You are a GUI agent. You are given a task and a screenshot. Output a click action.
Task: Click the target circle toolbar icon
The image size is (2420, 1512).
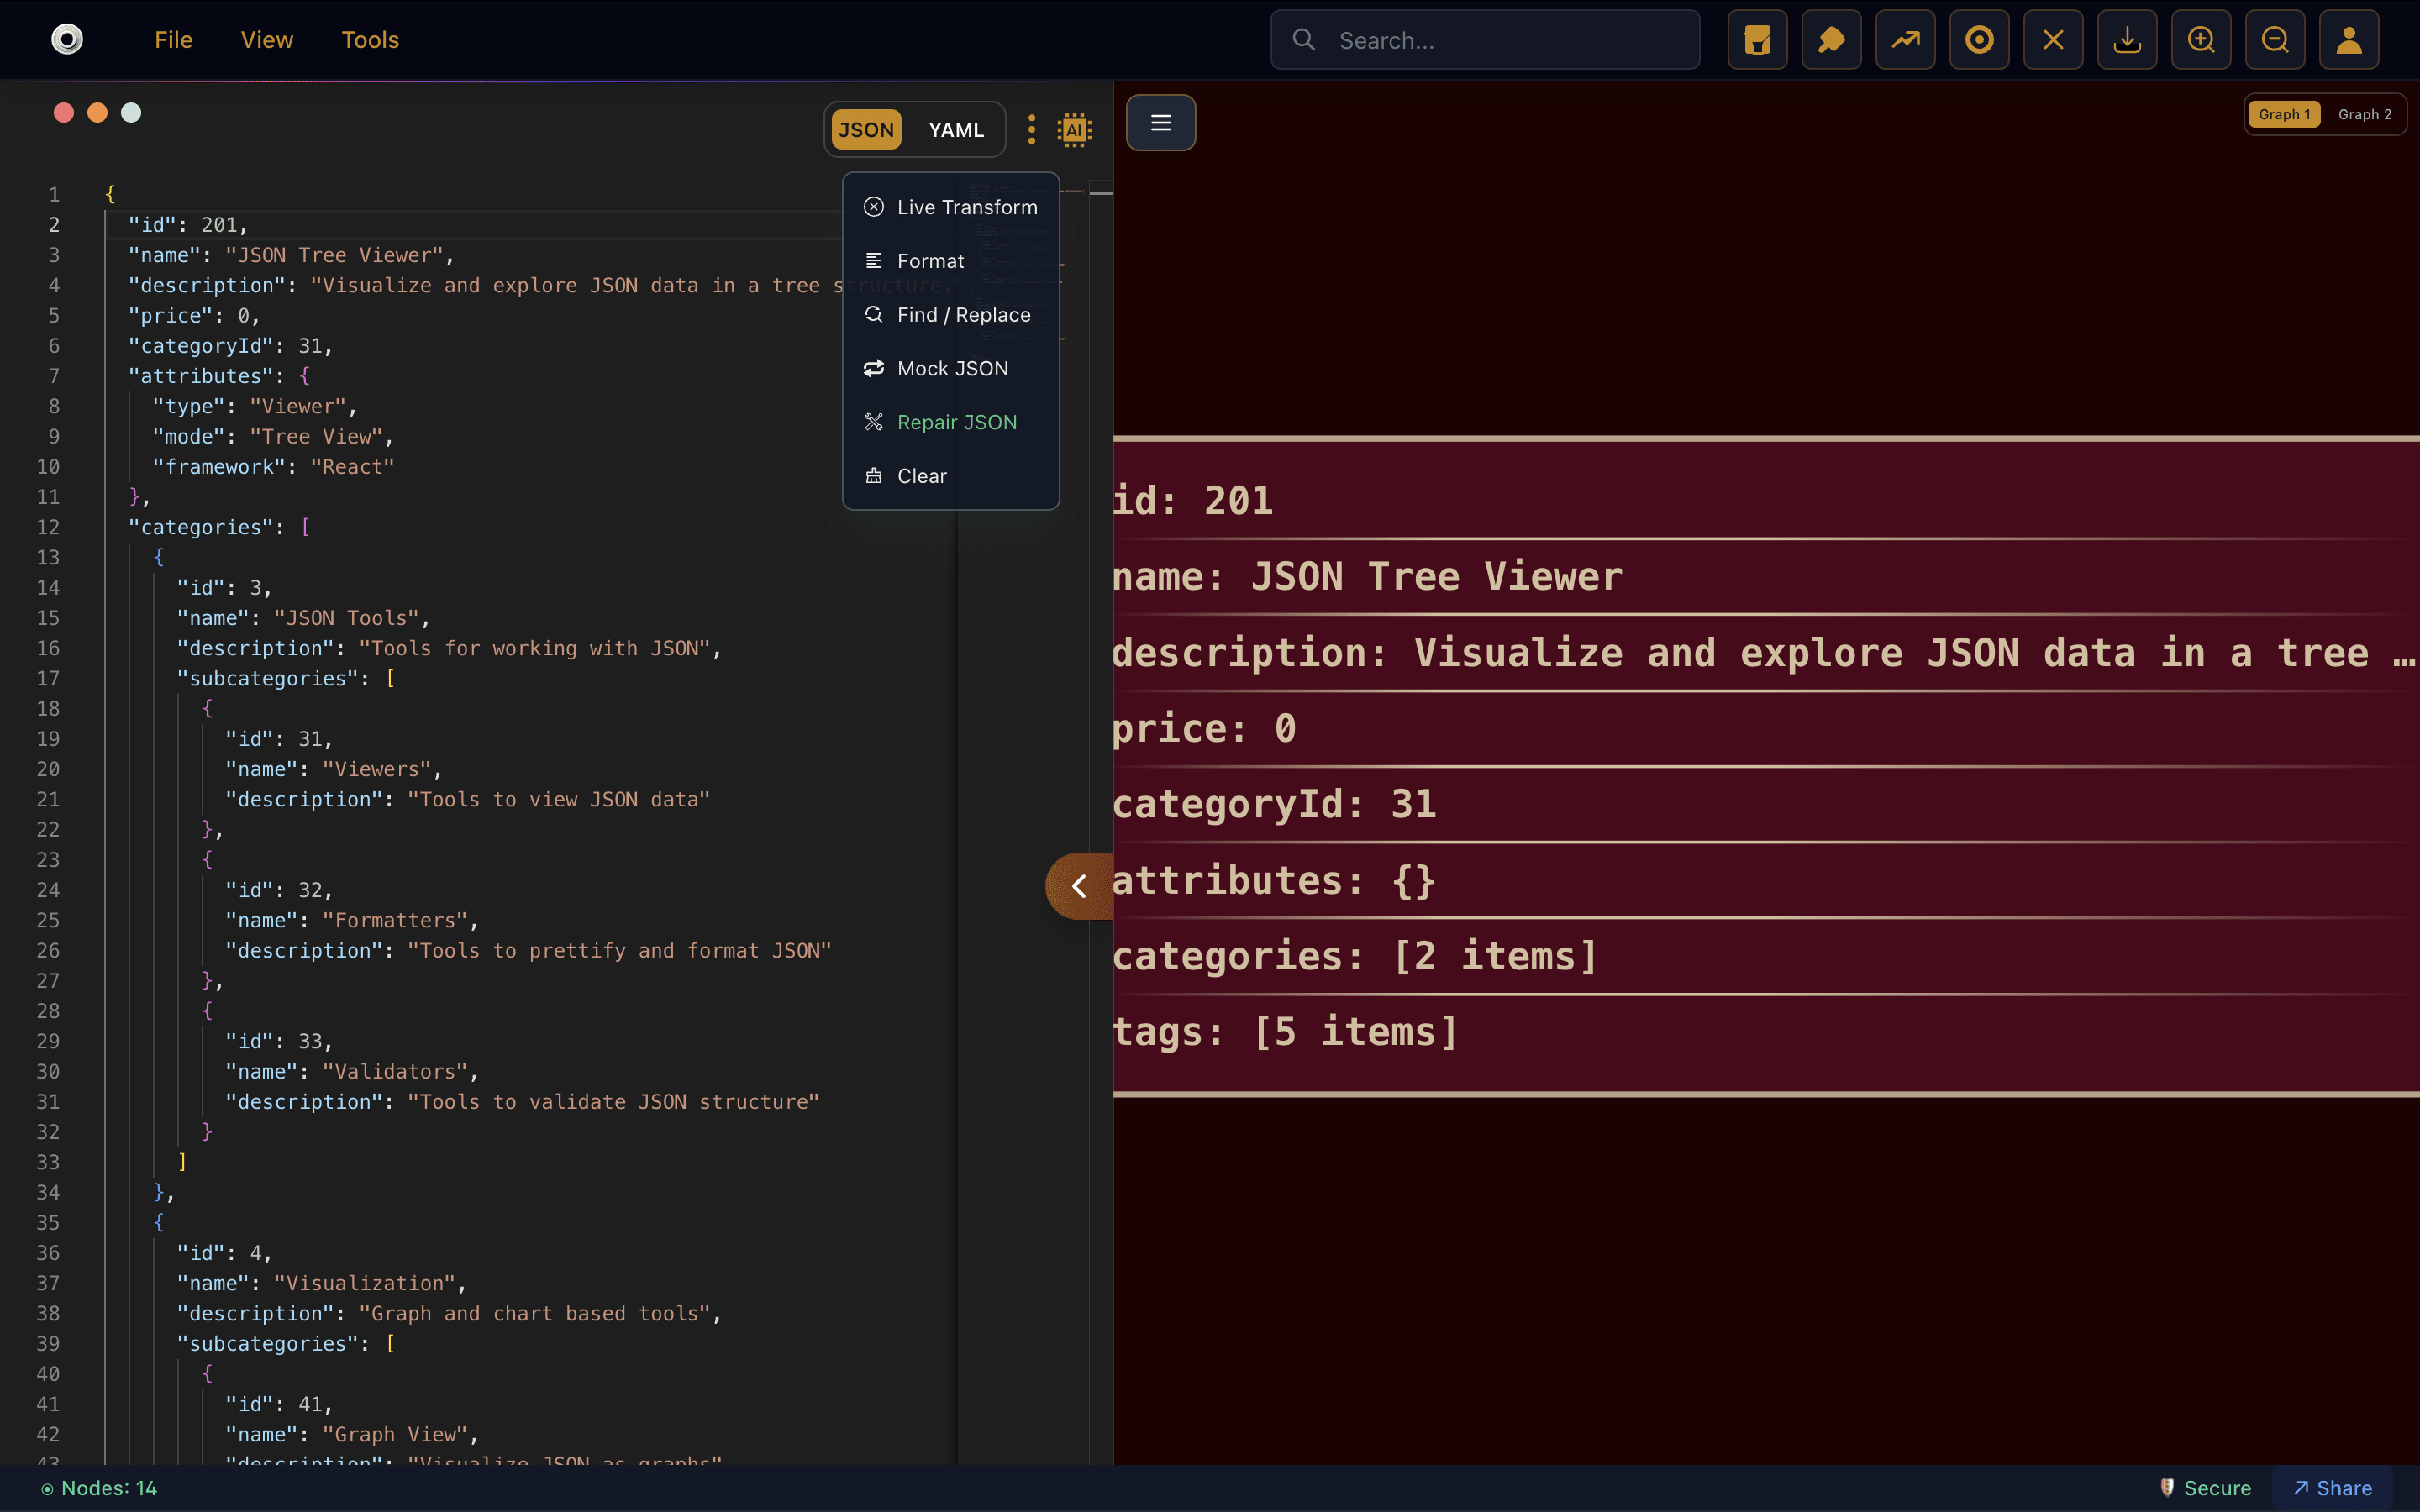1979,40
